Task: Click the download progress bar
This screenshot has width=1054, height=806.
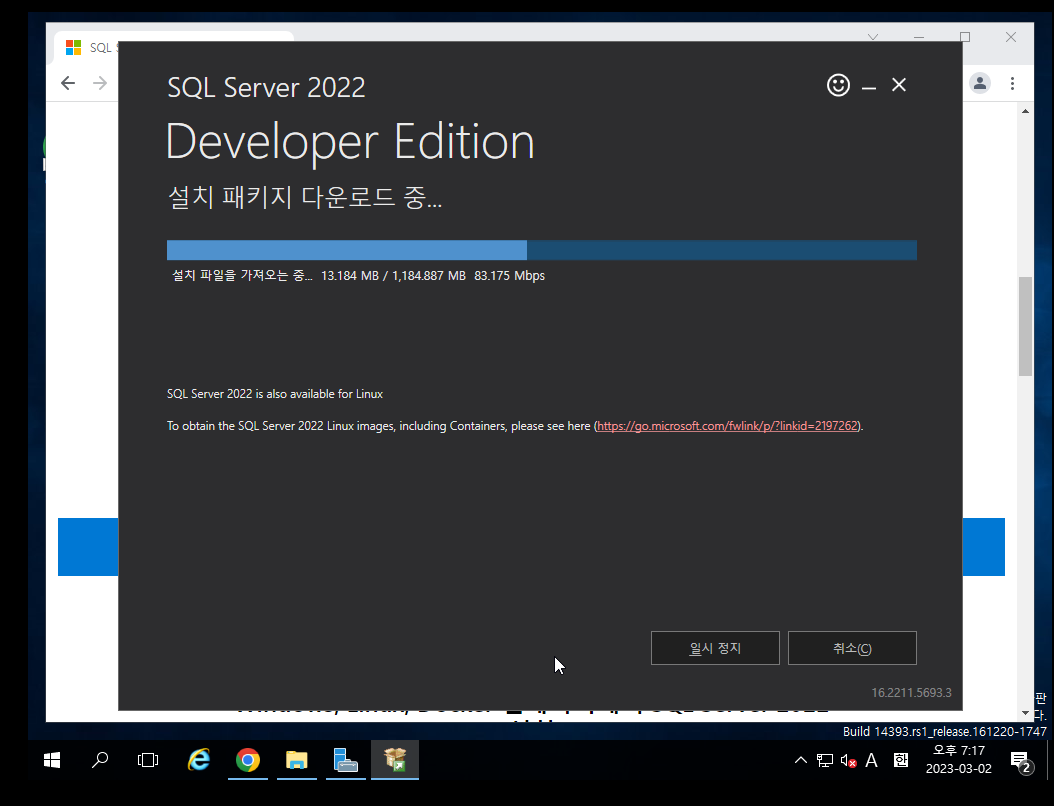Action: [542, 250]
